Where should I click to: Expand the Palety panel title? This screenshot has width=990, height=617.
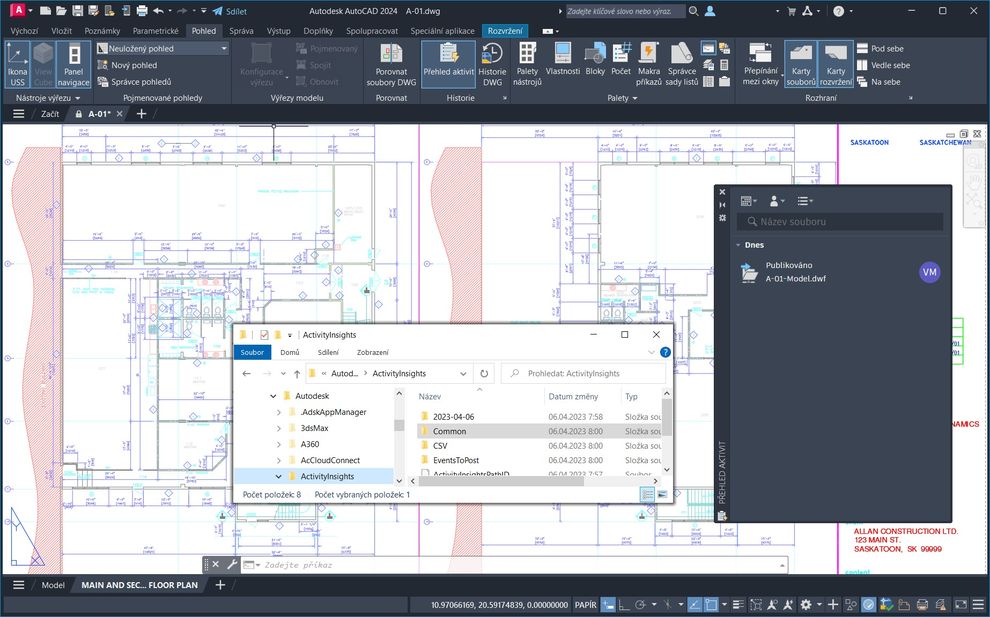[x=622, y=98]
